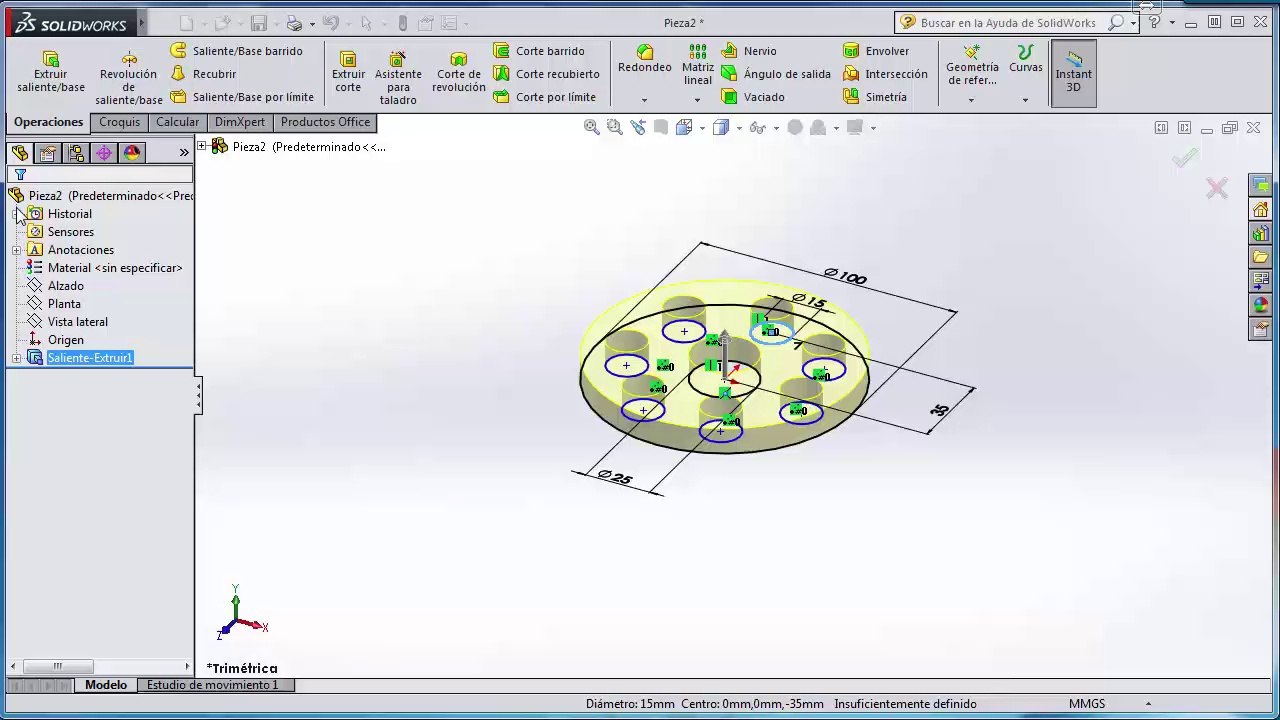Open Estudio de movimiento 1 tab
Viewport: 1280px width, 720px height.
pos(212,685)
